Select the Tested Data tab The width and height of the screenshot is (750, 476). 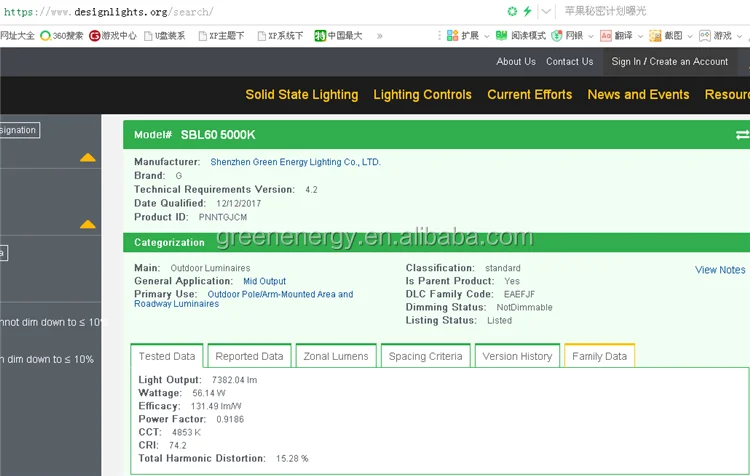[167, 356]
